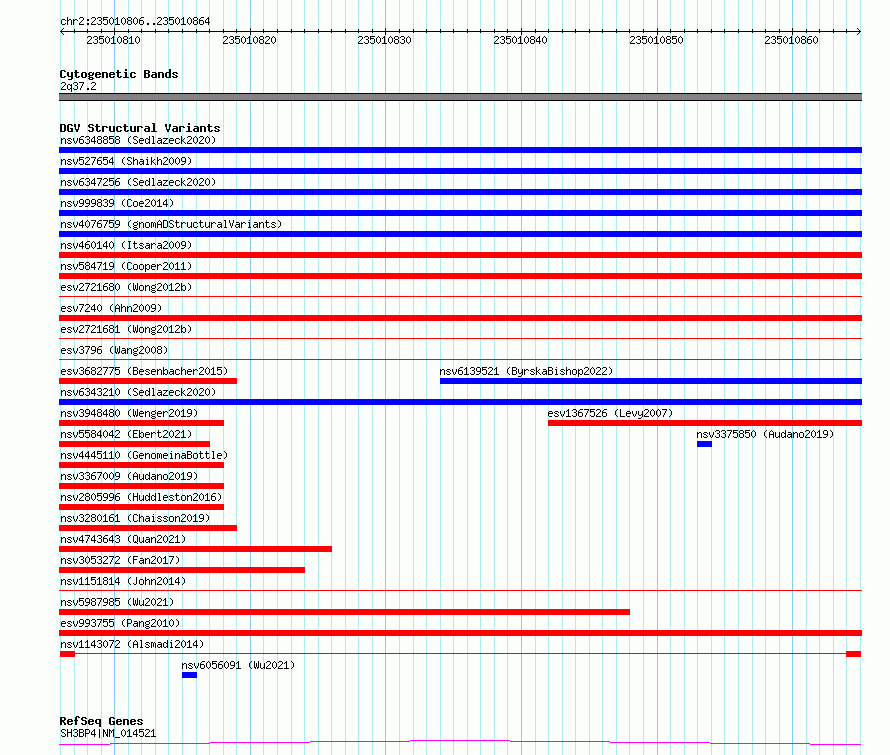Image resolution: width=890 pixels, height=755 pixels.
Task: Click the red nsv3280161 variant bar
Action: click(x=148, y=528)
